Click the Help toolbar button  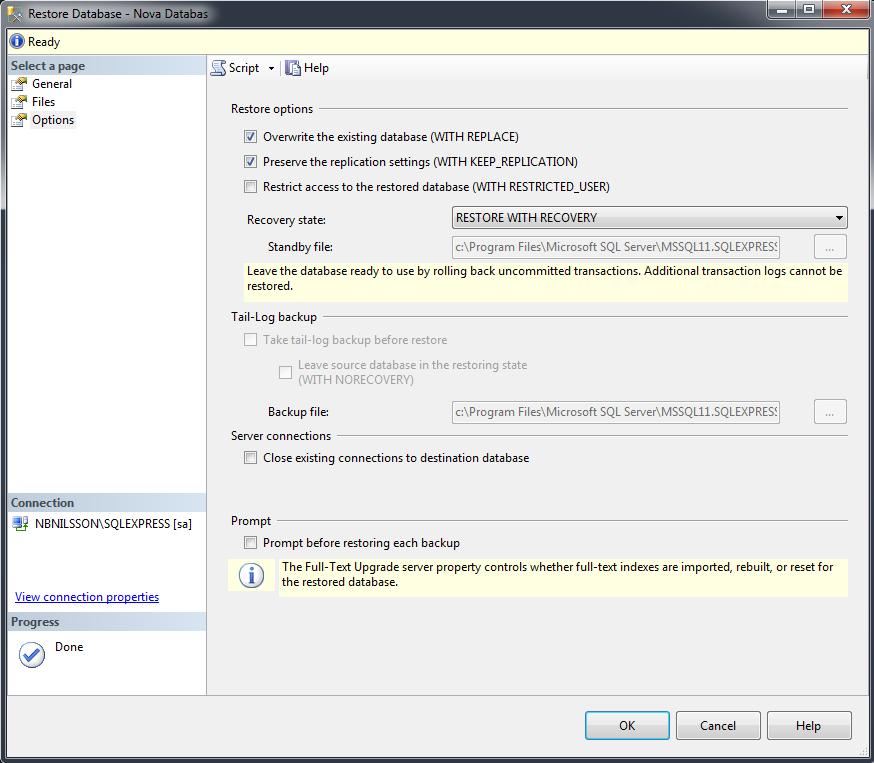[307, 68]
